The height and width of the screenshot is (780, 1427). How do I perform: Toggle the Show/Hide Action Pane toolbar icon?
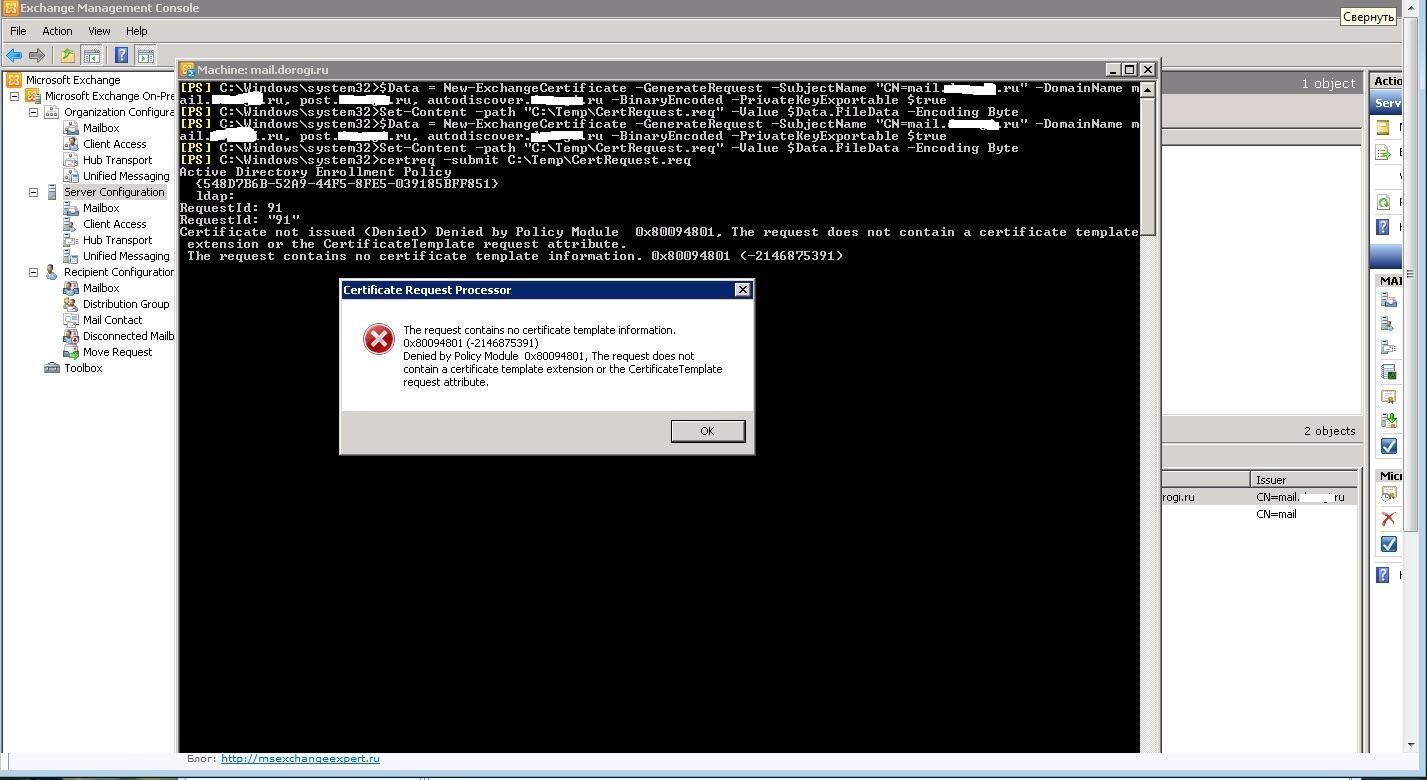[x=146, y=56]
